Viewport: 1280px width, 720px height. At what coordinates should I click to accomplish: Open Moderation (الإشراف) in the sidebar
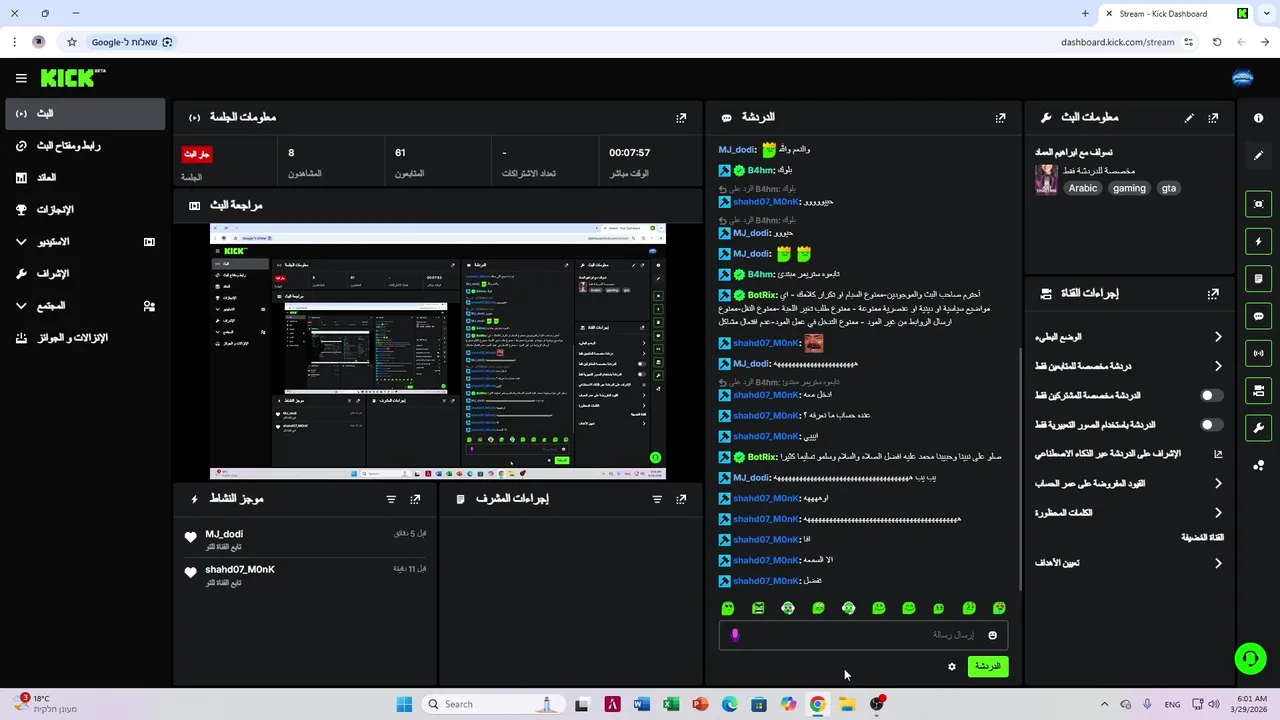coord(85,274)
